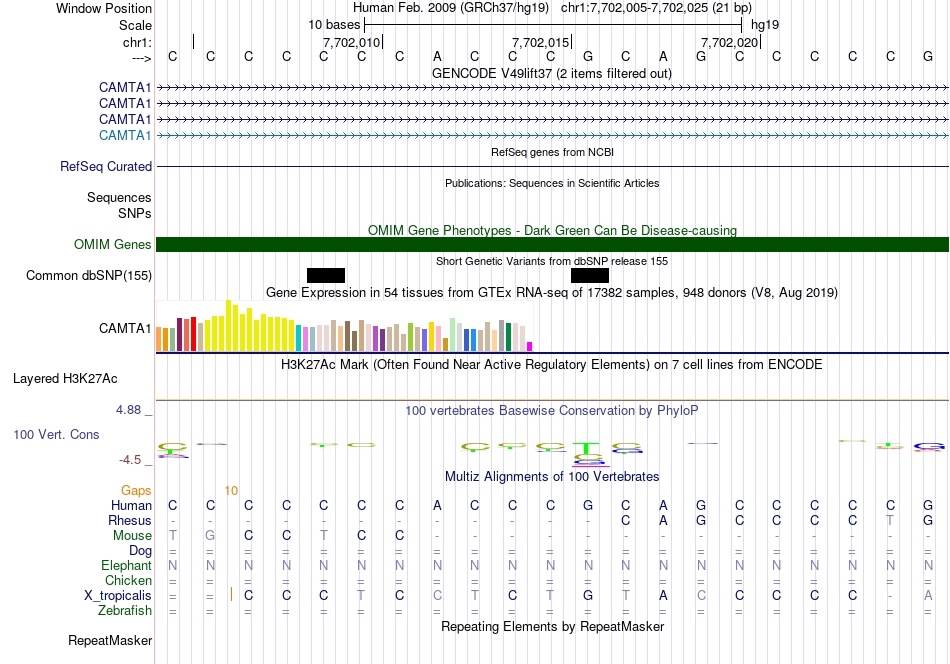Screen dimensions: 950x664
Task: Click the RepeatMasker track label
Action: click(110, 640)
